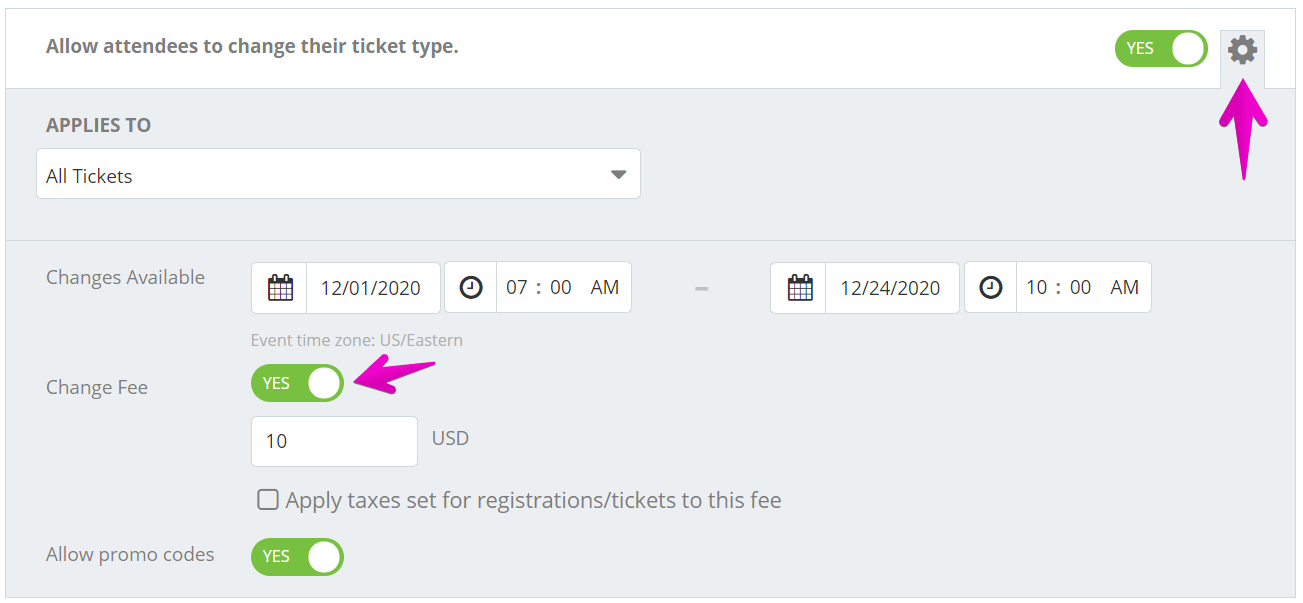The width and height of the screenshot is (1303, 603).
Task: Turn off the Allow promo codes toggle
Action: point(297,557)
